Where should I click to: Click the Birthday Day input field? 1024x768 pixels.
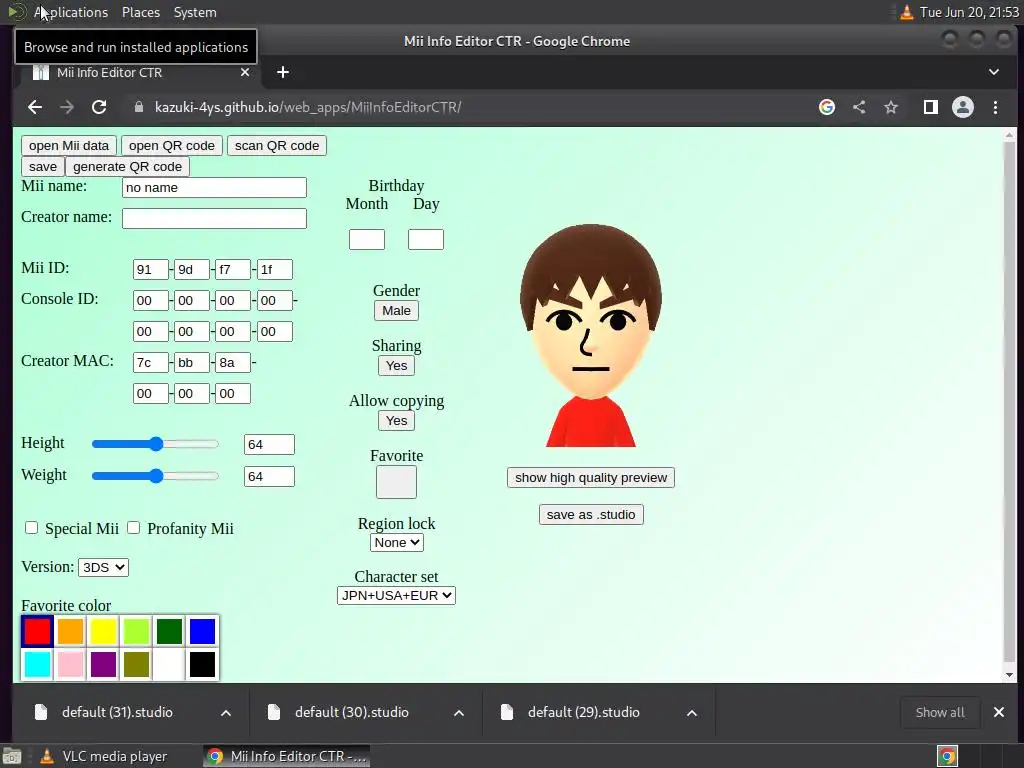pyautogui.click(x=426, y=239)
